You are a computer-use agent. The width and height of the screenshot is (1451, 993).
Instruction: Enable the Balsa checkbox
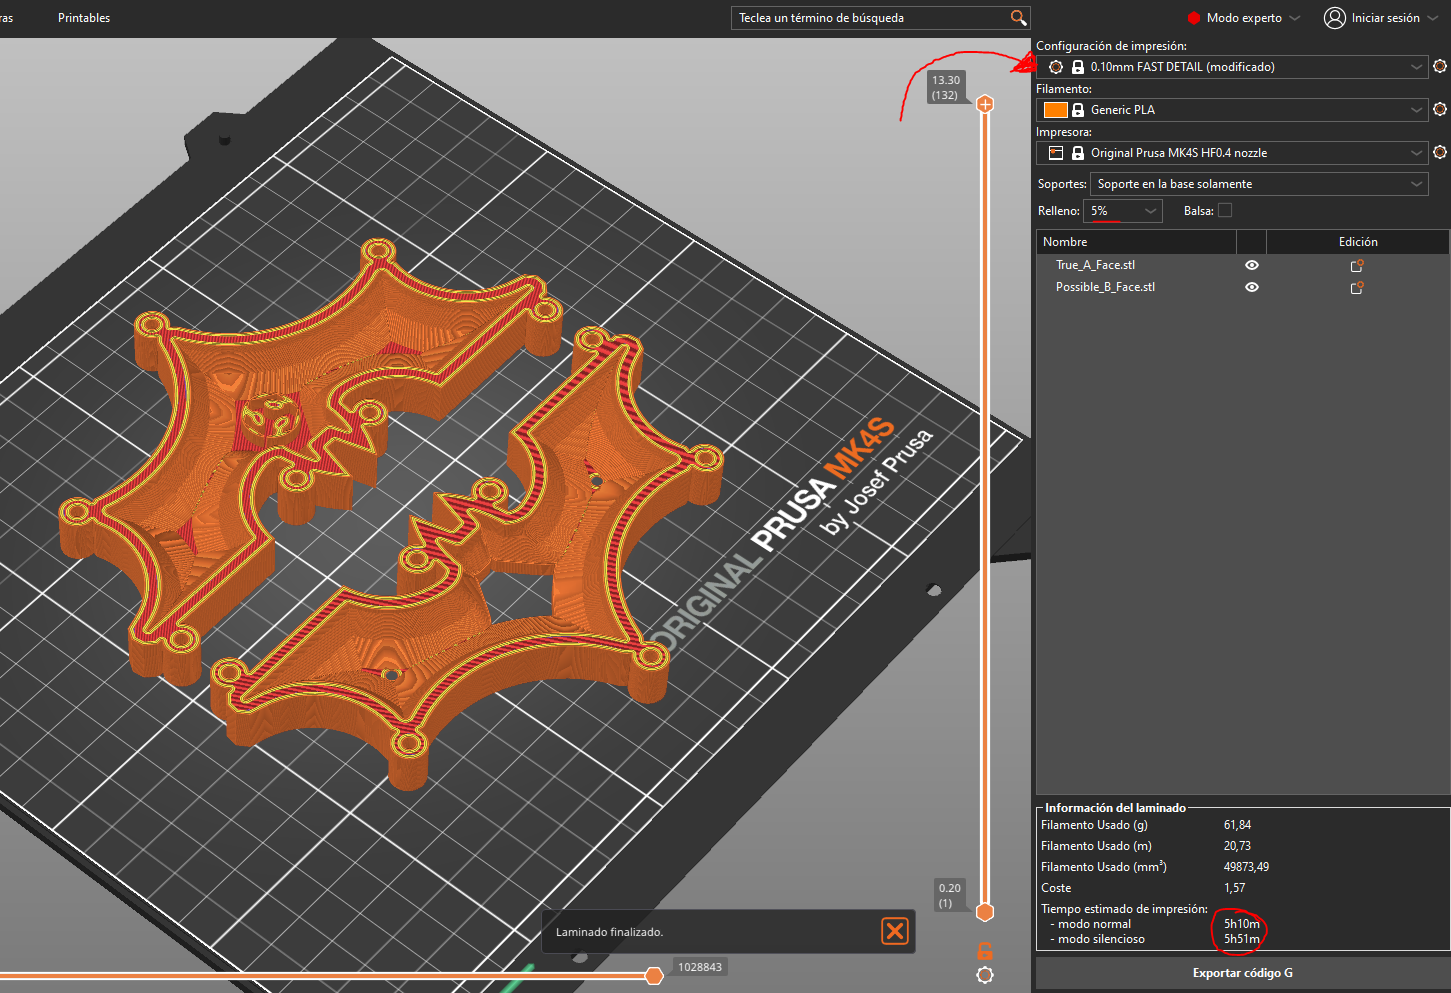1225,211
